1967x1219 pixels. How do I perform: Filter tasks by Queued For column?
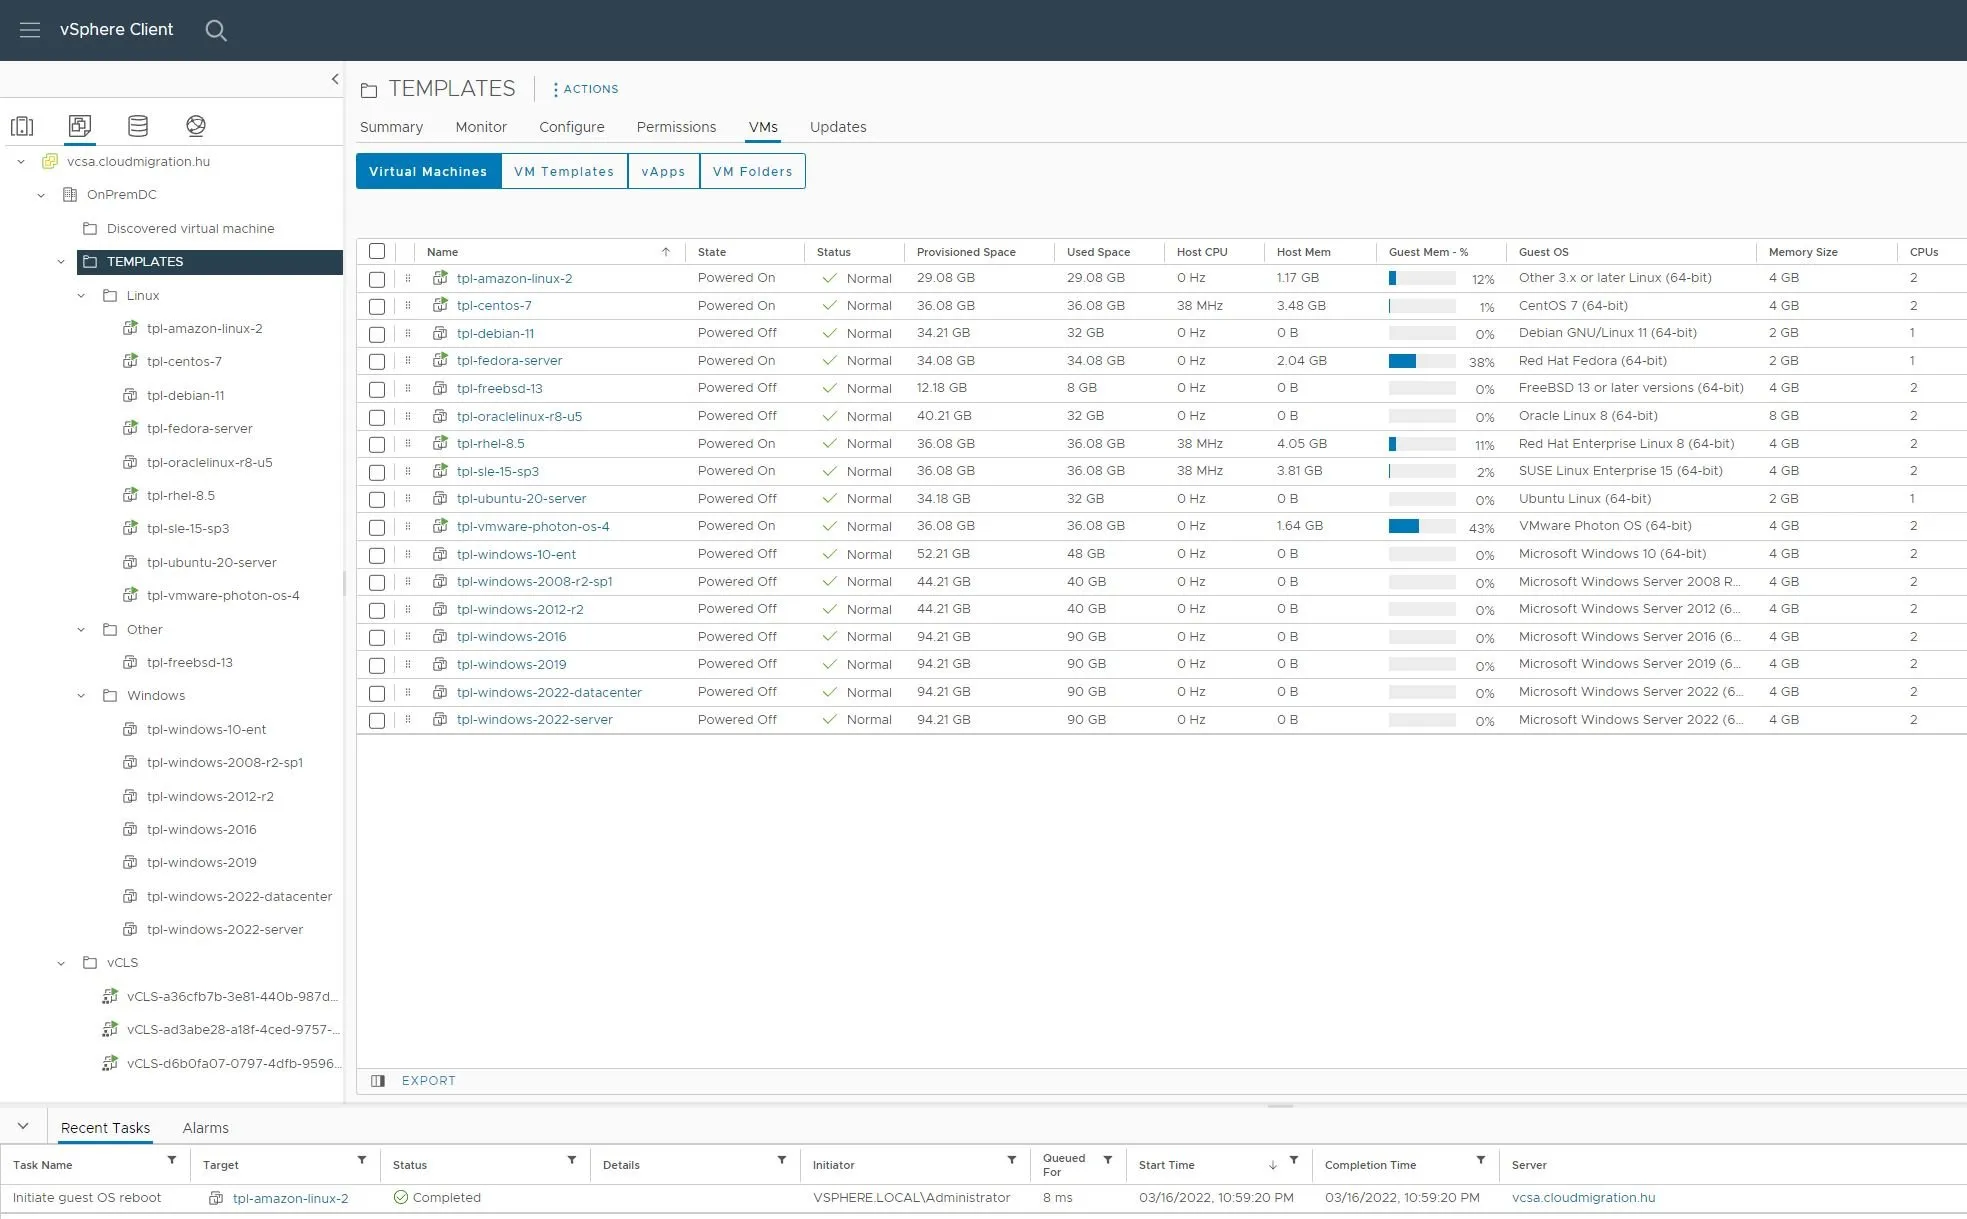1108,1160
